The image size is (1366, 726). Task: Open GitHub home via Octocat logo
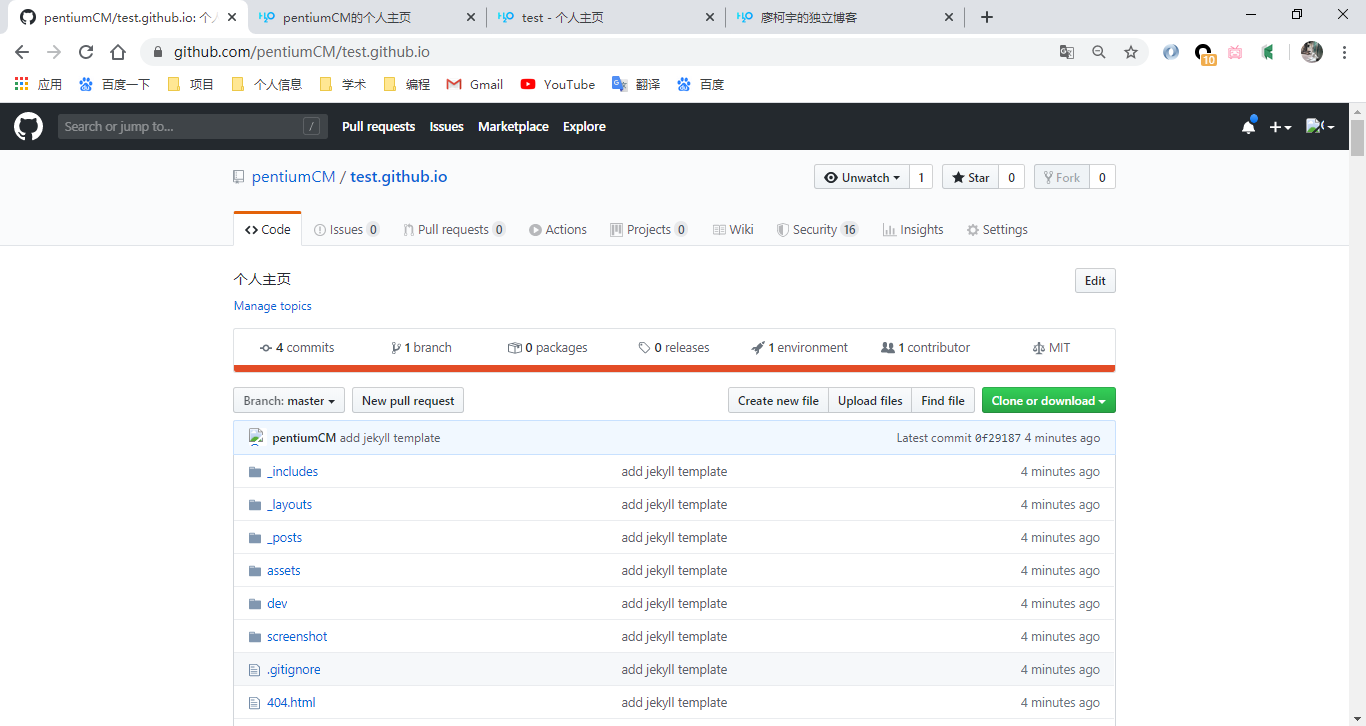coord(28,127)
